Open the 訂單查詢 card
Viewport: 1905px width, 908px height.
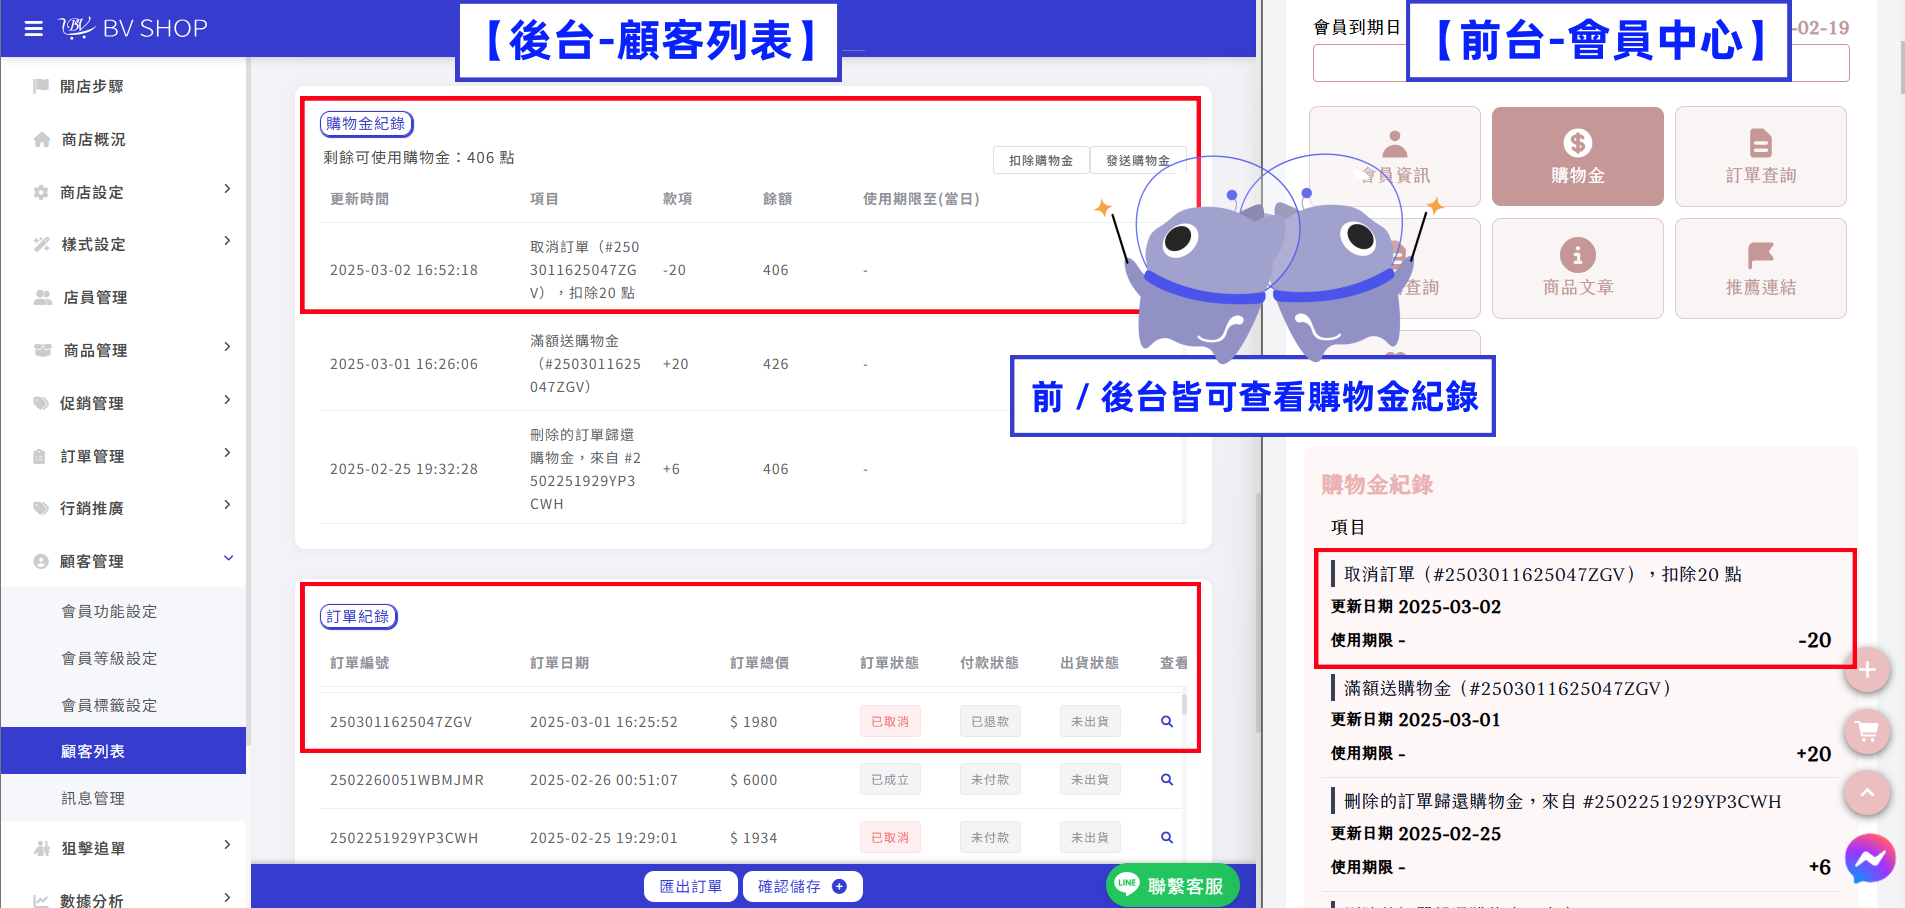pyautogui.click(x=1760, y=156)
